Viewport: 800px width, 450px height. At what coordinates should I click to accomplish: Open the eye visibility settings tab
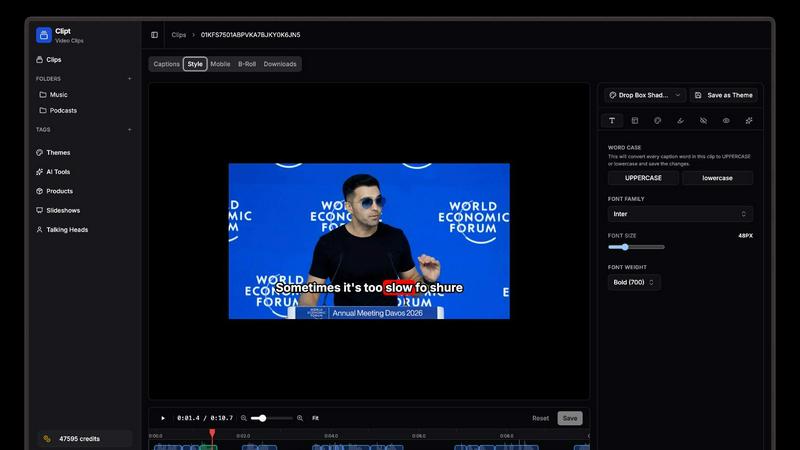(726, 120)
